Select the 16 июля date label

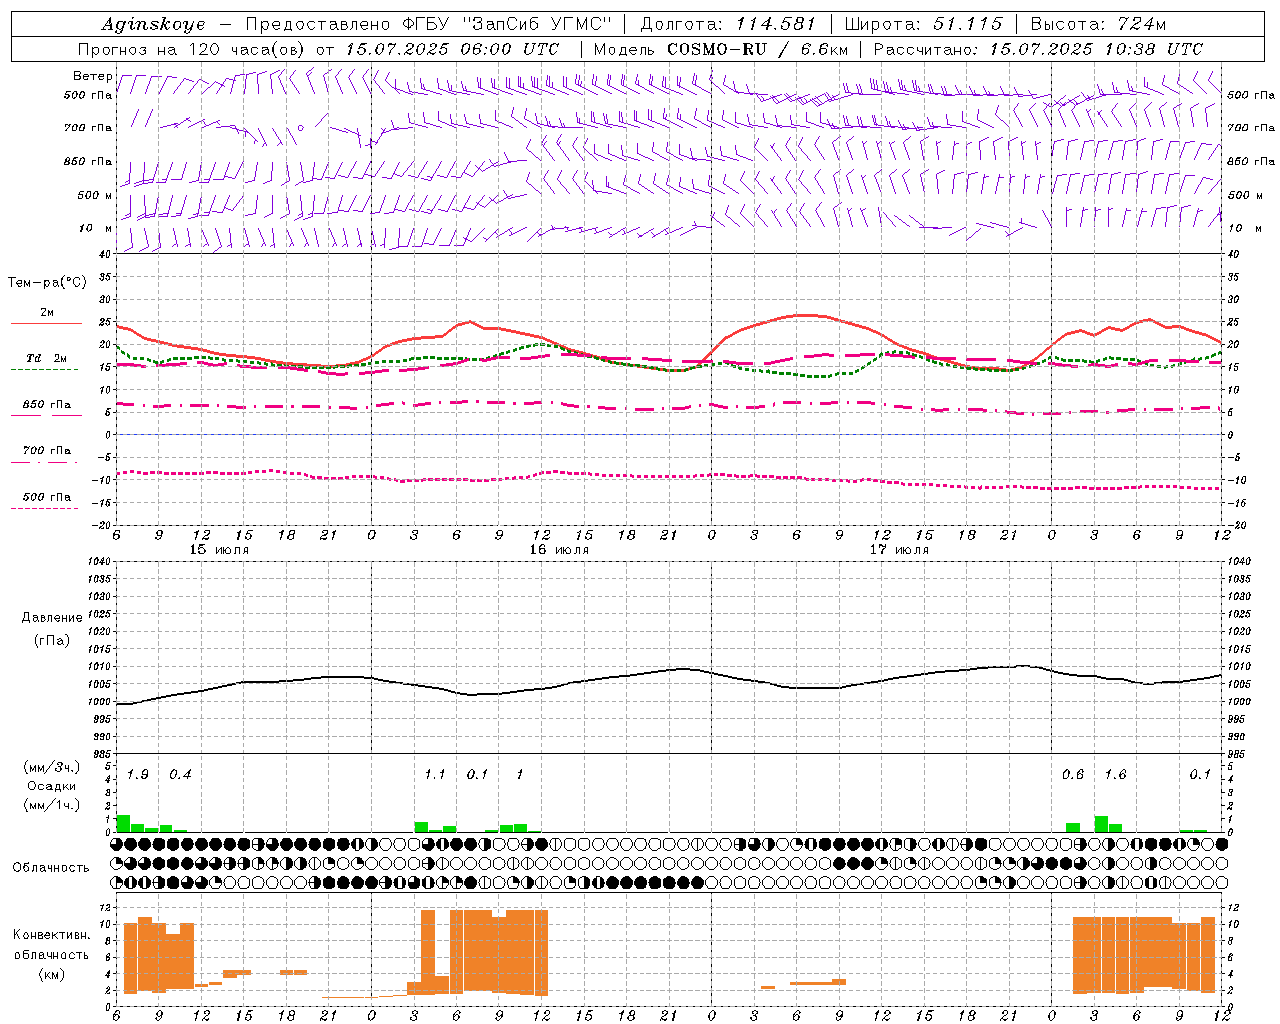(x=559, y=550)
